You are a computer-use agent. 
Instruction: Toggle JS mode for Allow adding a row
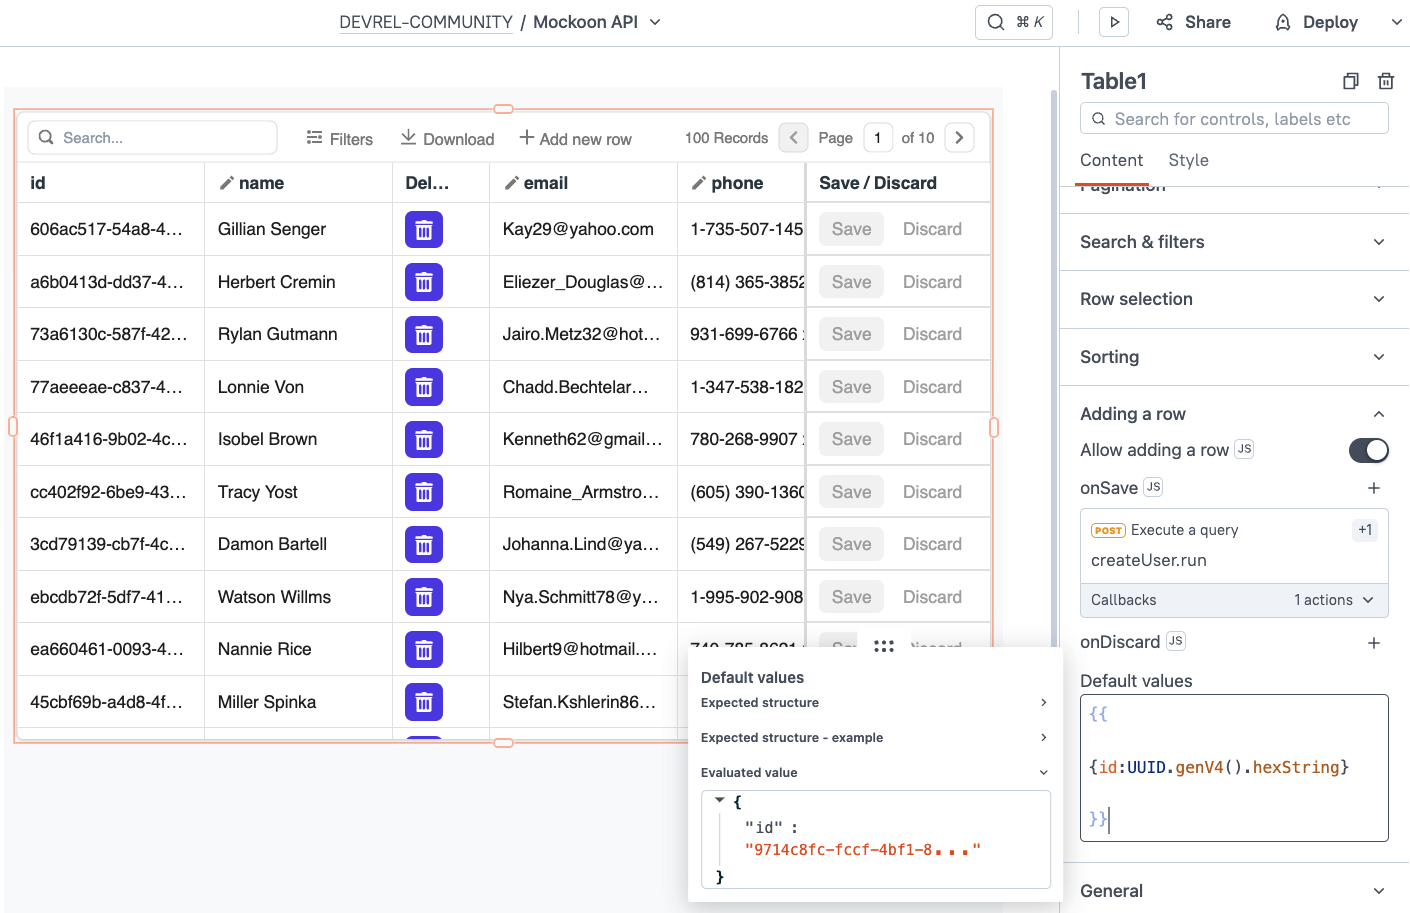[1244, 449]
